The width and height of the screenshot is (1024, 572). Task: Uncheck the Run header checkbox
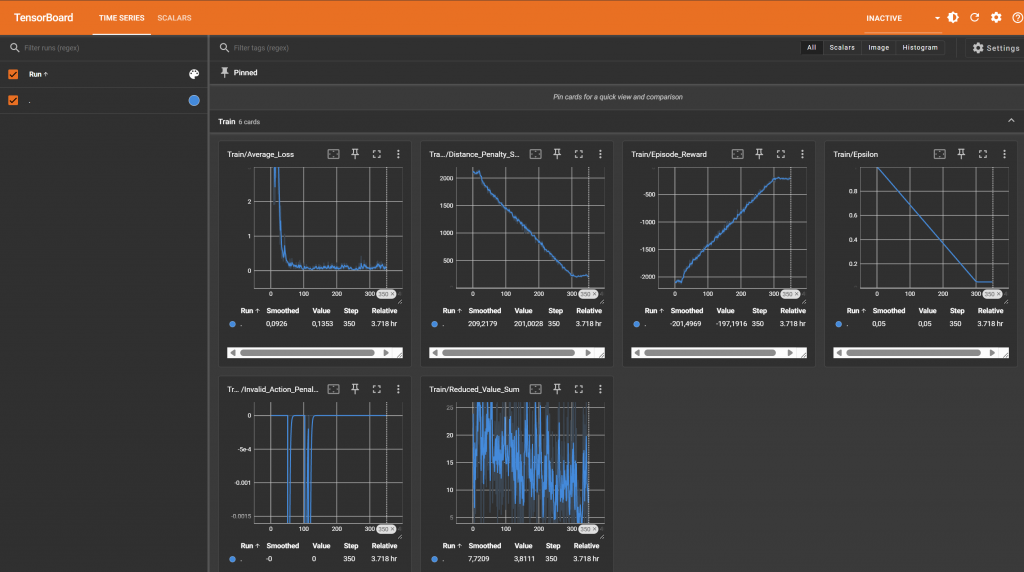click(x=13, y=74)
